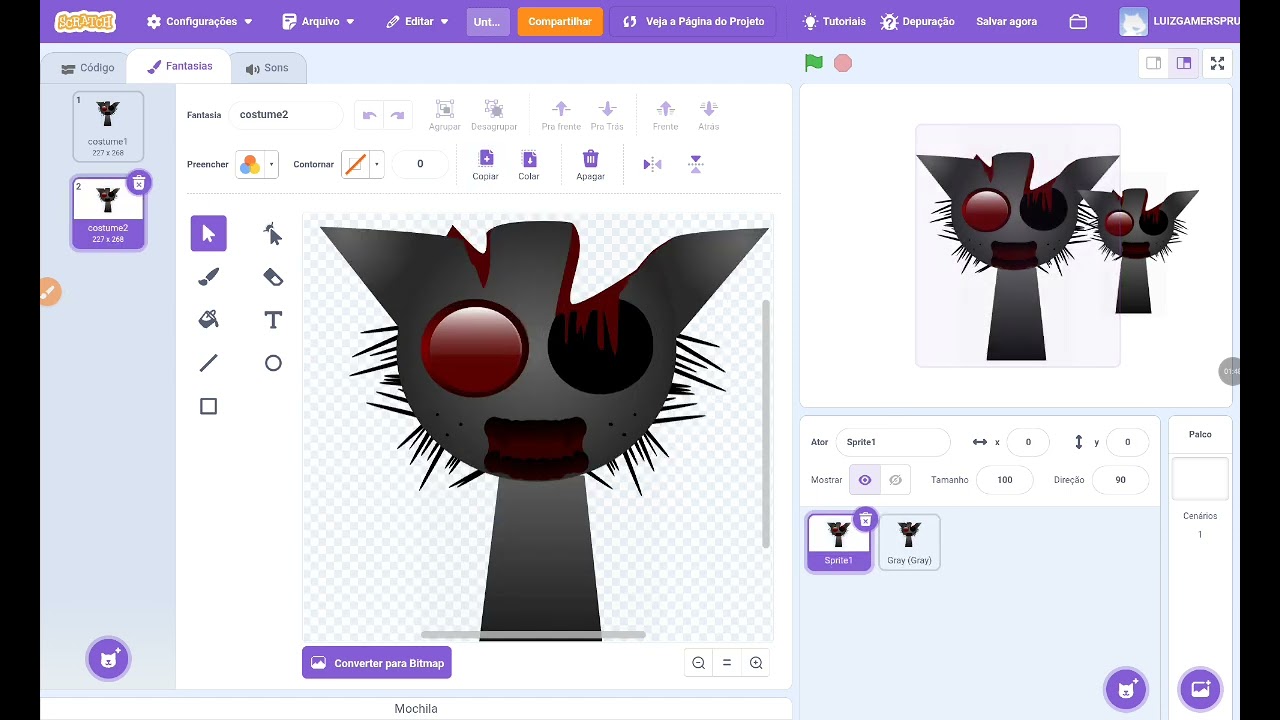Click the costume name field
The height and width of the screenshot is (720, 1280).
tap(286, 115)
